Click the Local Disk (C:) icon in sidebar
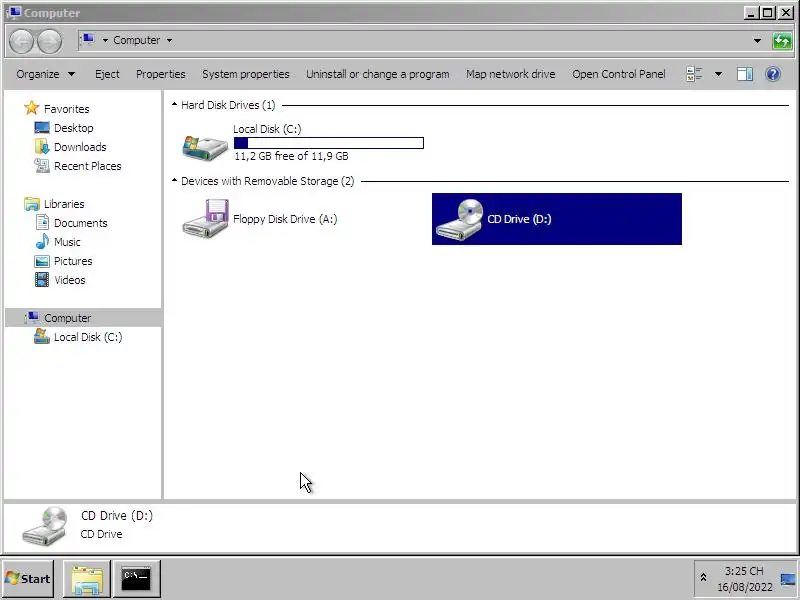The width and height of the screenshot is (800, 600). [x=42, y=336]
